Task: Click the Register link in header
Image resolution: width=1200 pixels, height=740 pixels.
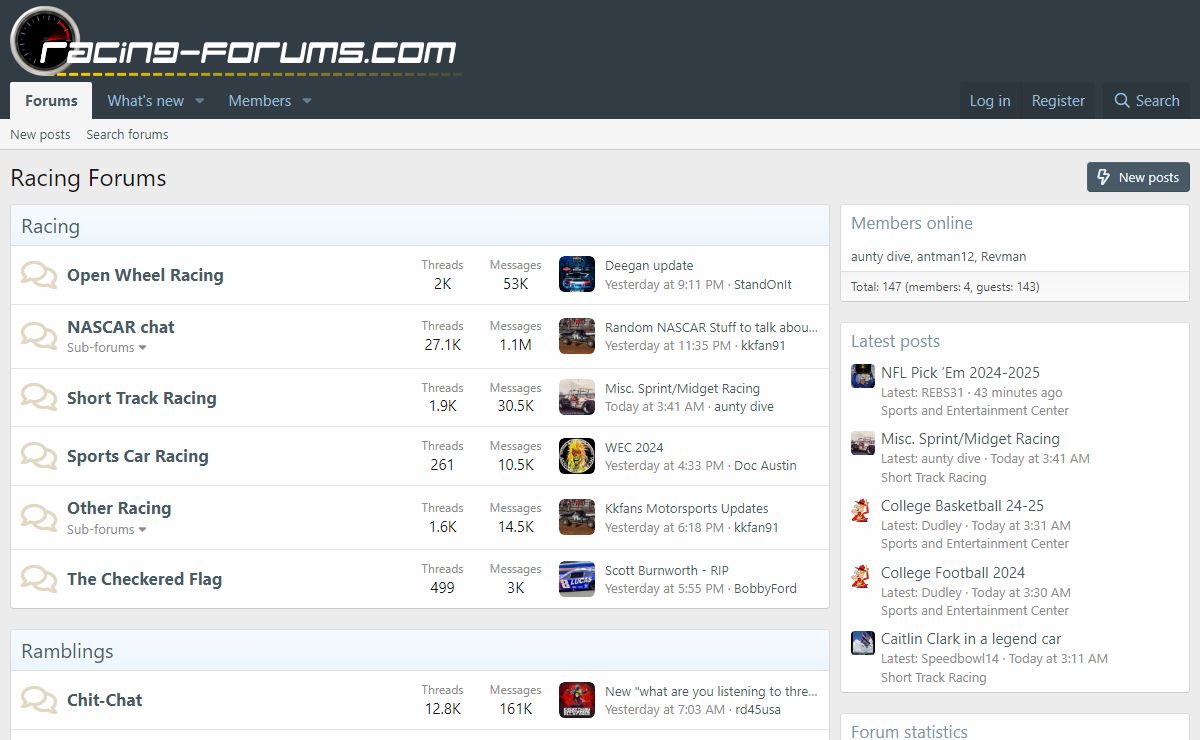Action: (x=1058, y=101)
